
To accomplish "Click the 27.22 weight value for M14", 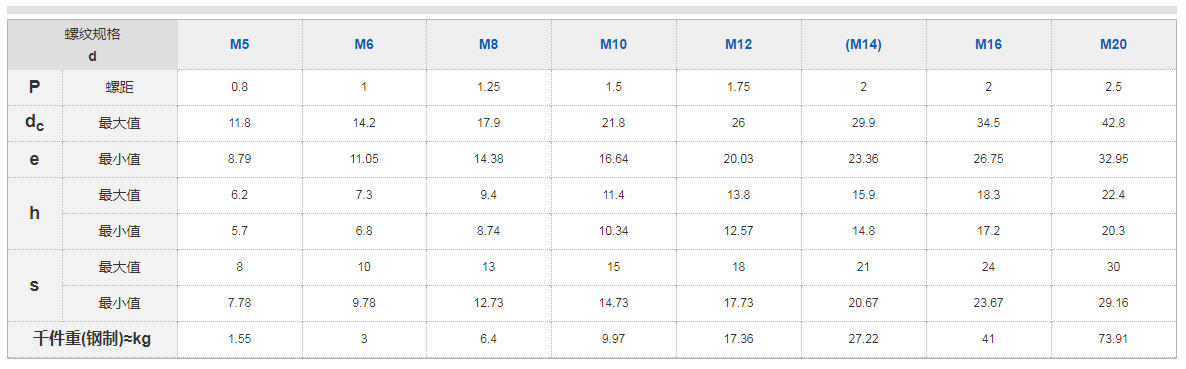I will tap(863, 340).
